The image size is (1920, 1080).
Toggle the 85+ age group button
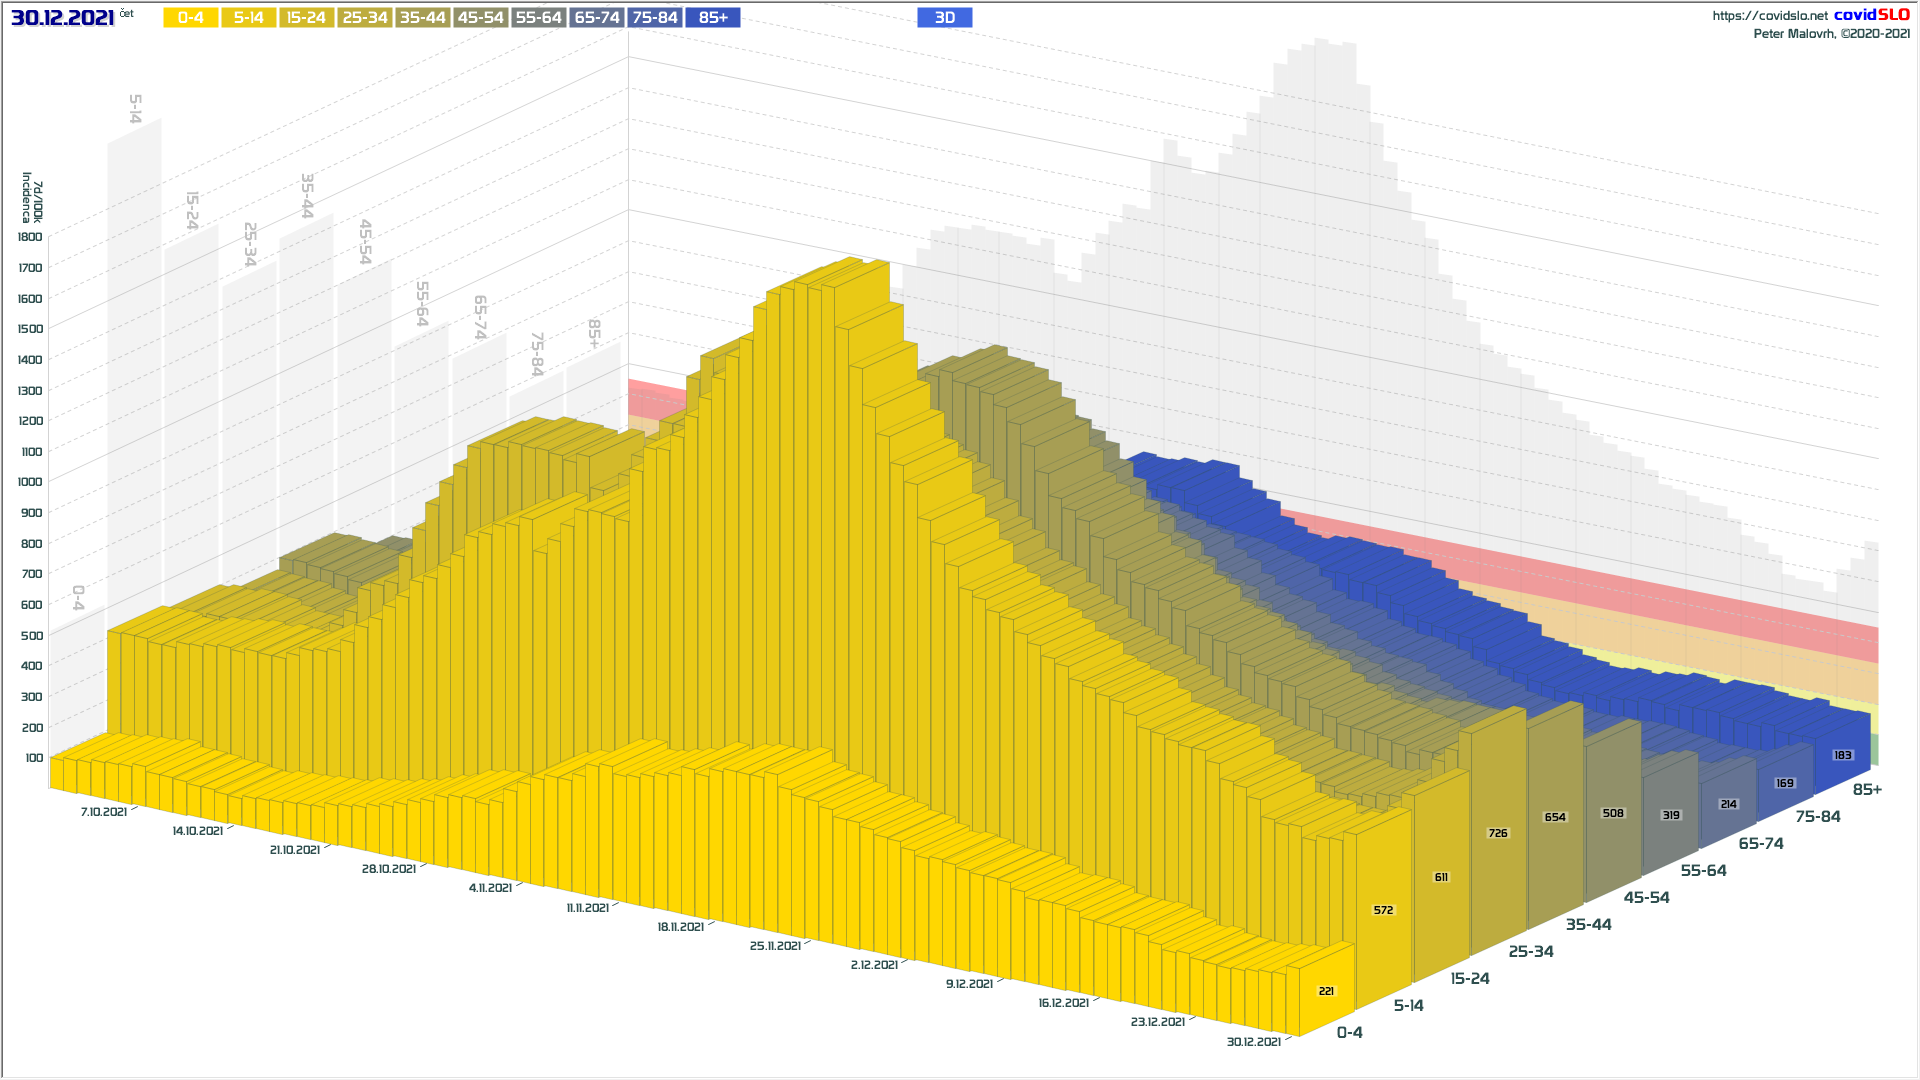(713, 18)
